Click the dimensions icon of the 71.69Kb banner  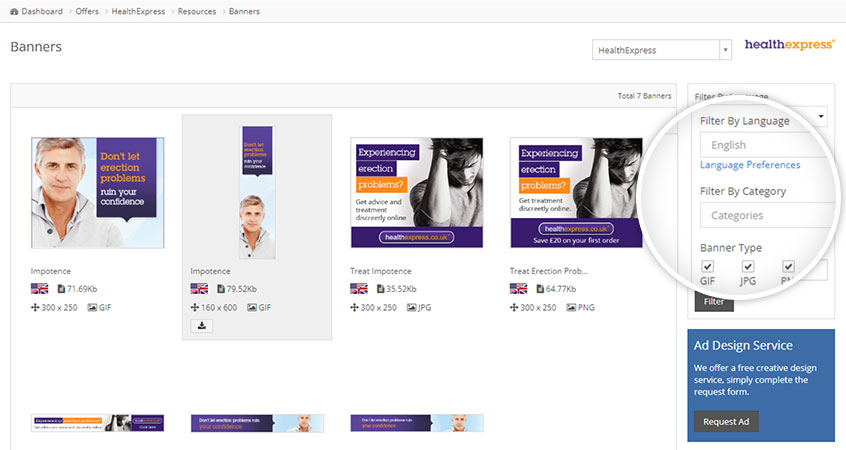35,307
